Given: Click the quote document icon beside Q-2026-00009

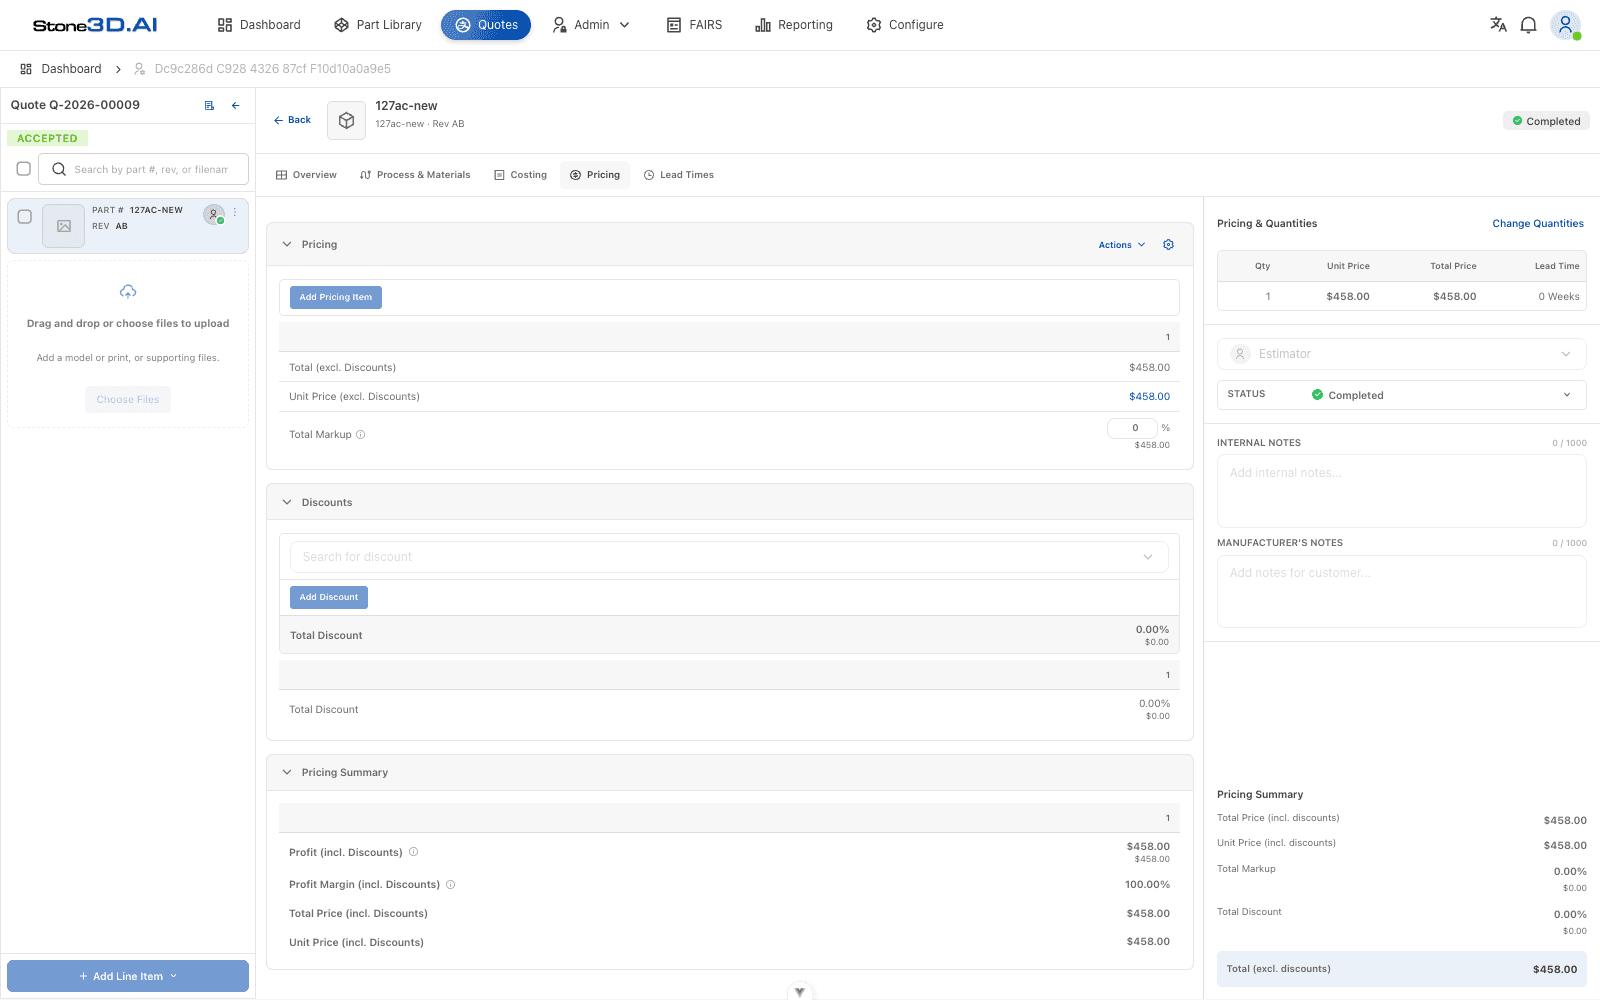Looking at the screenshot, I should (209, 105).
